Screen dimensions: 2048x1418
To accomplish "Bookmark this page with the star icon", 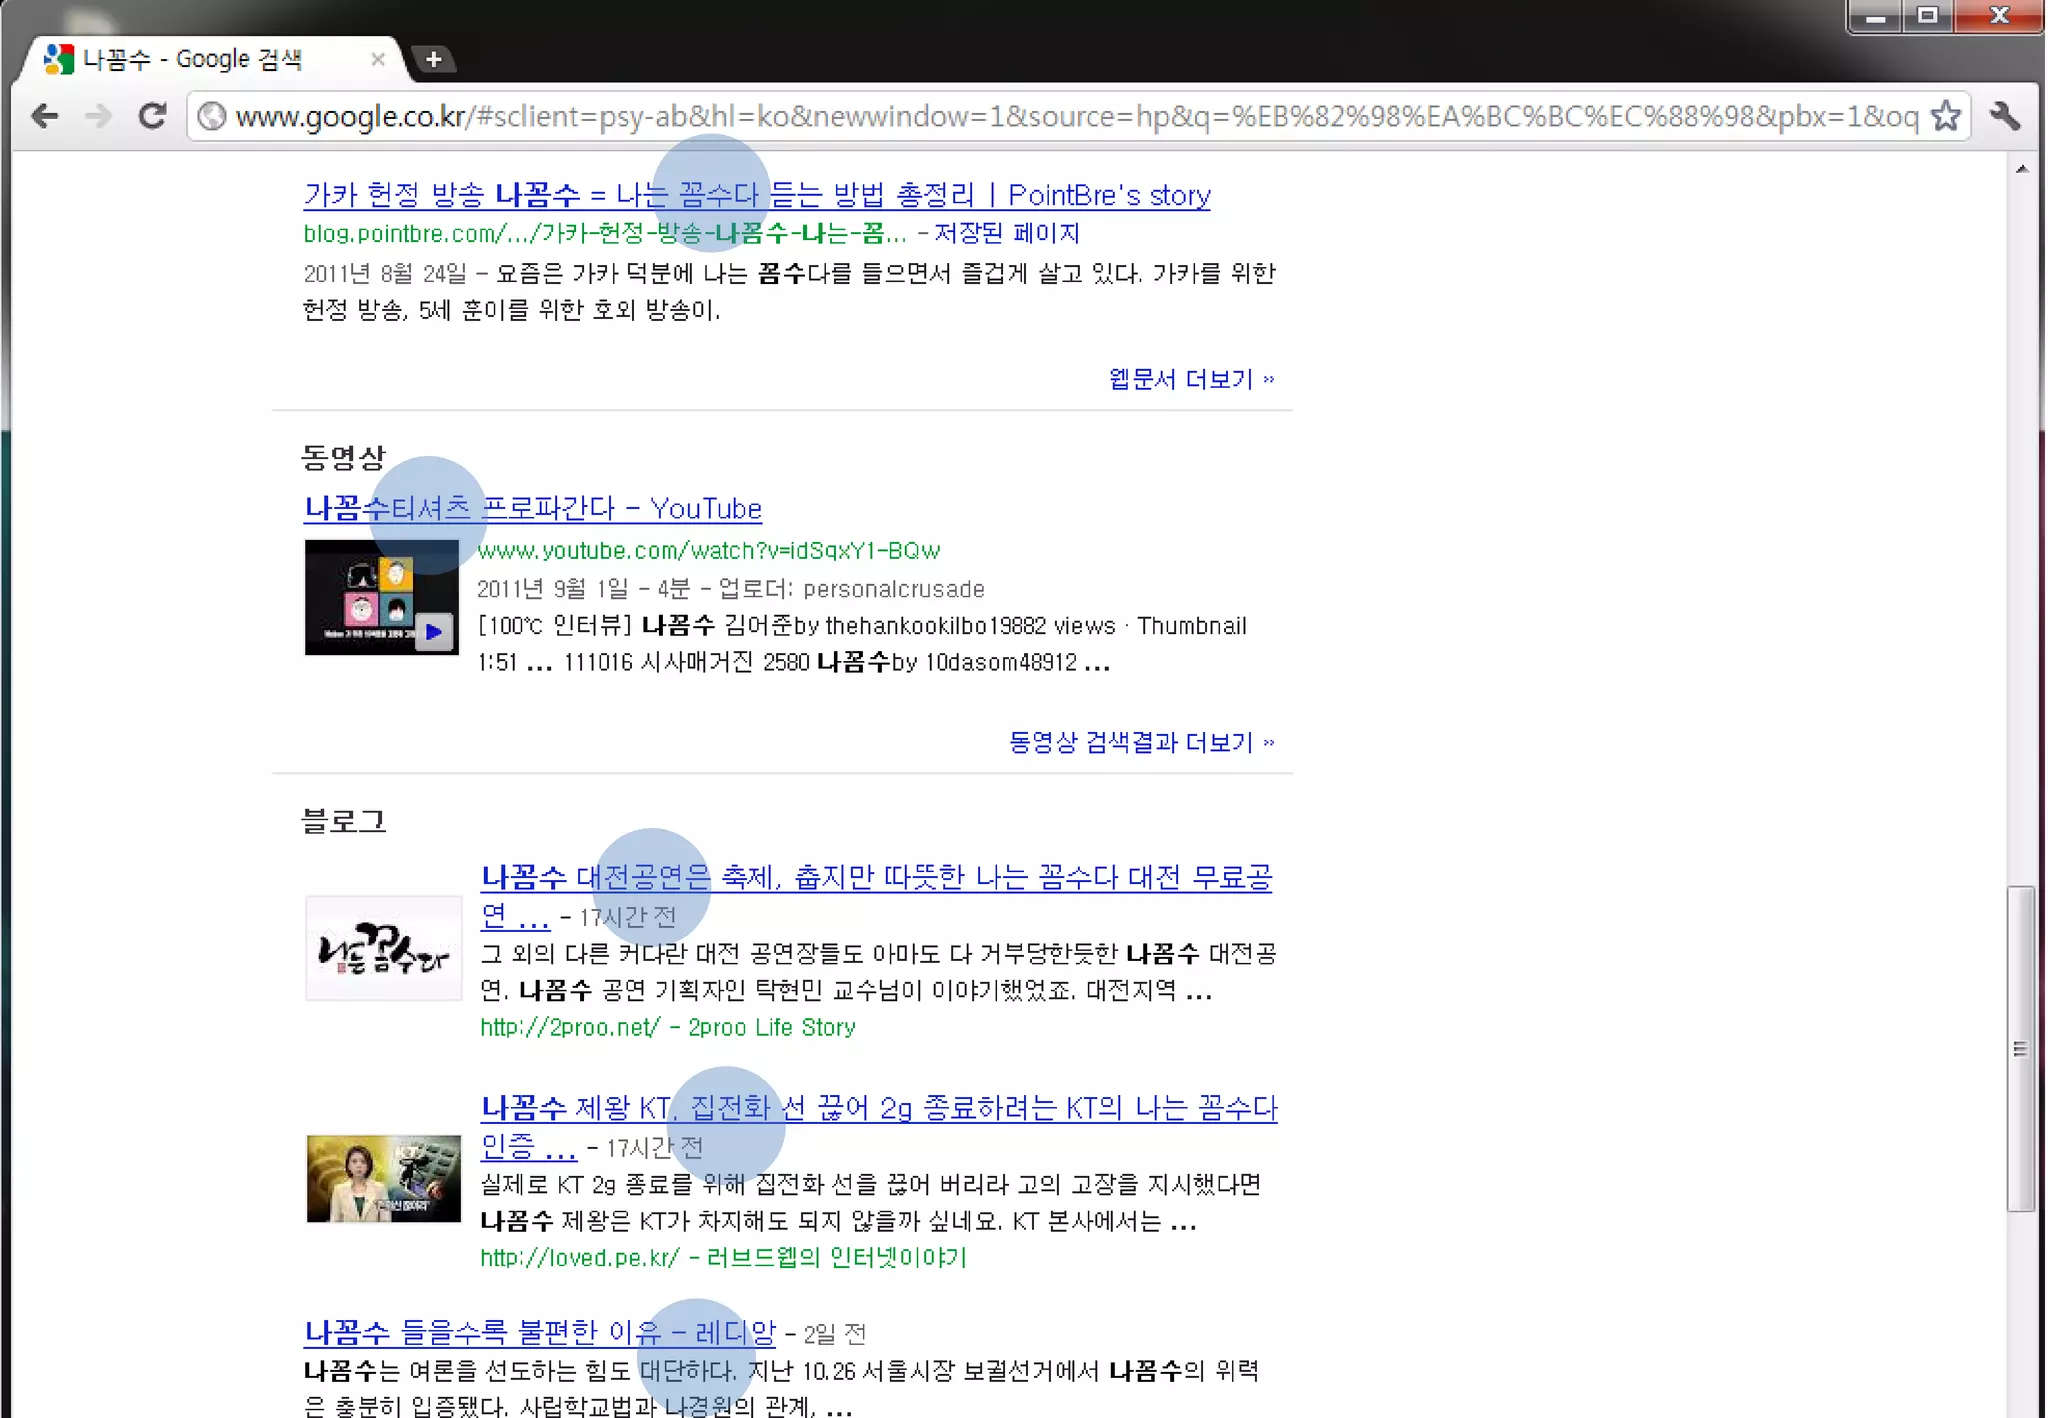I will [x=1945, y=116].
